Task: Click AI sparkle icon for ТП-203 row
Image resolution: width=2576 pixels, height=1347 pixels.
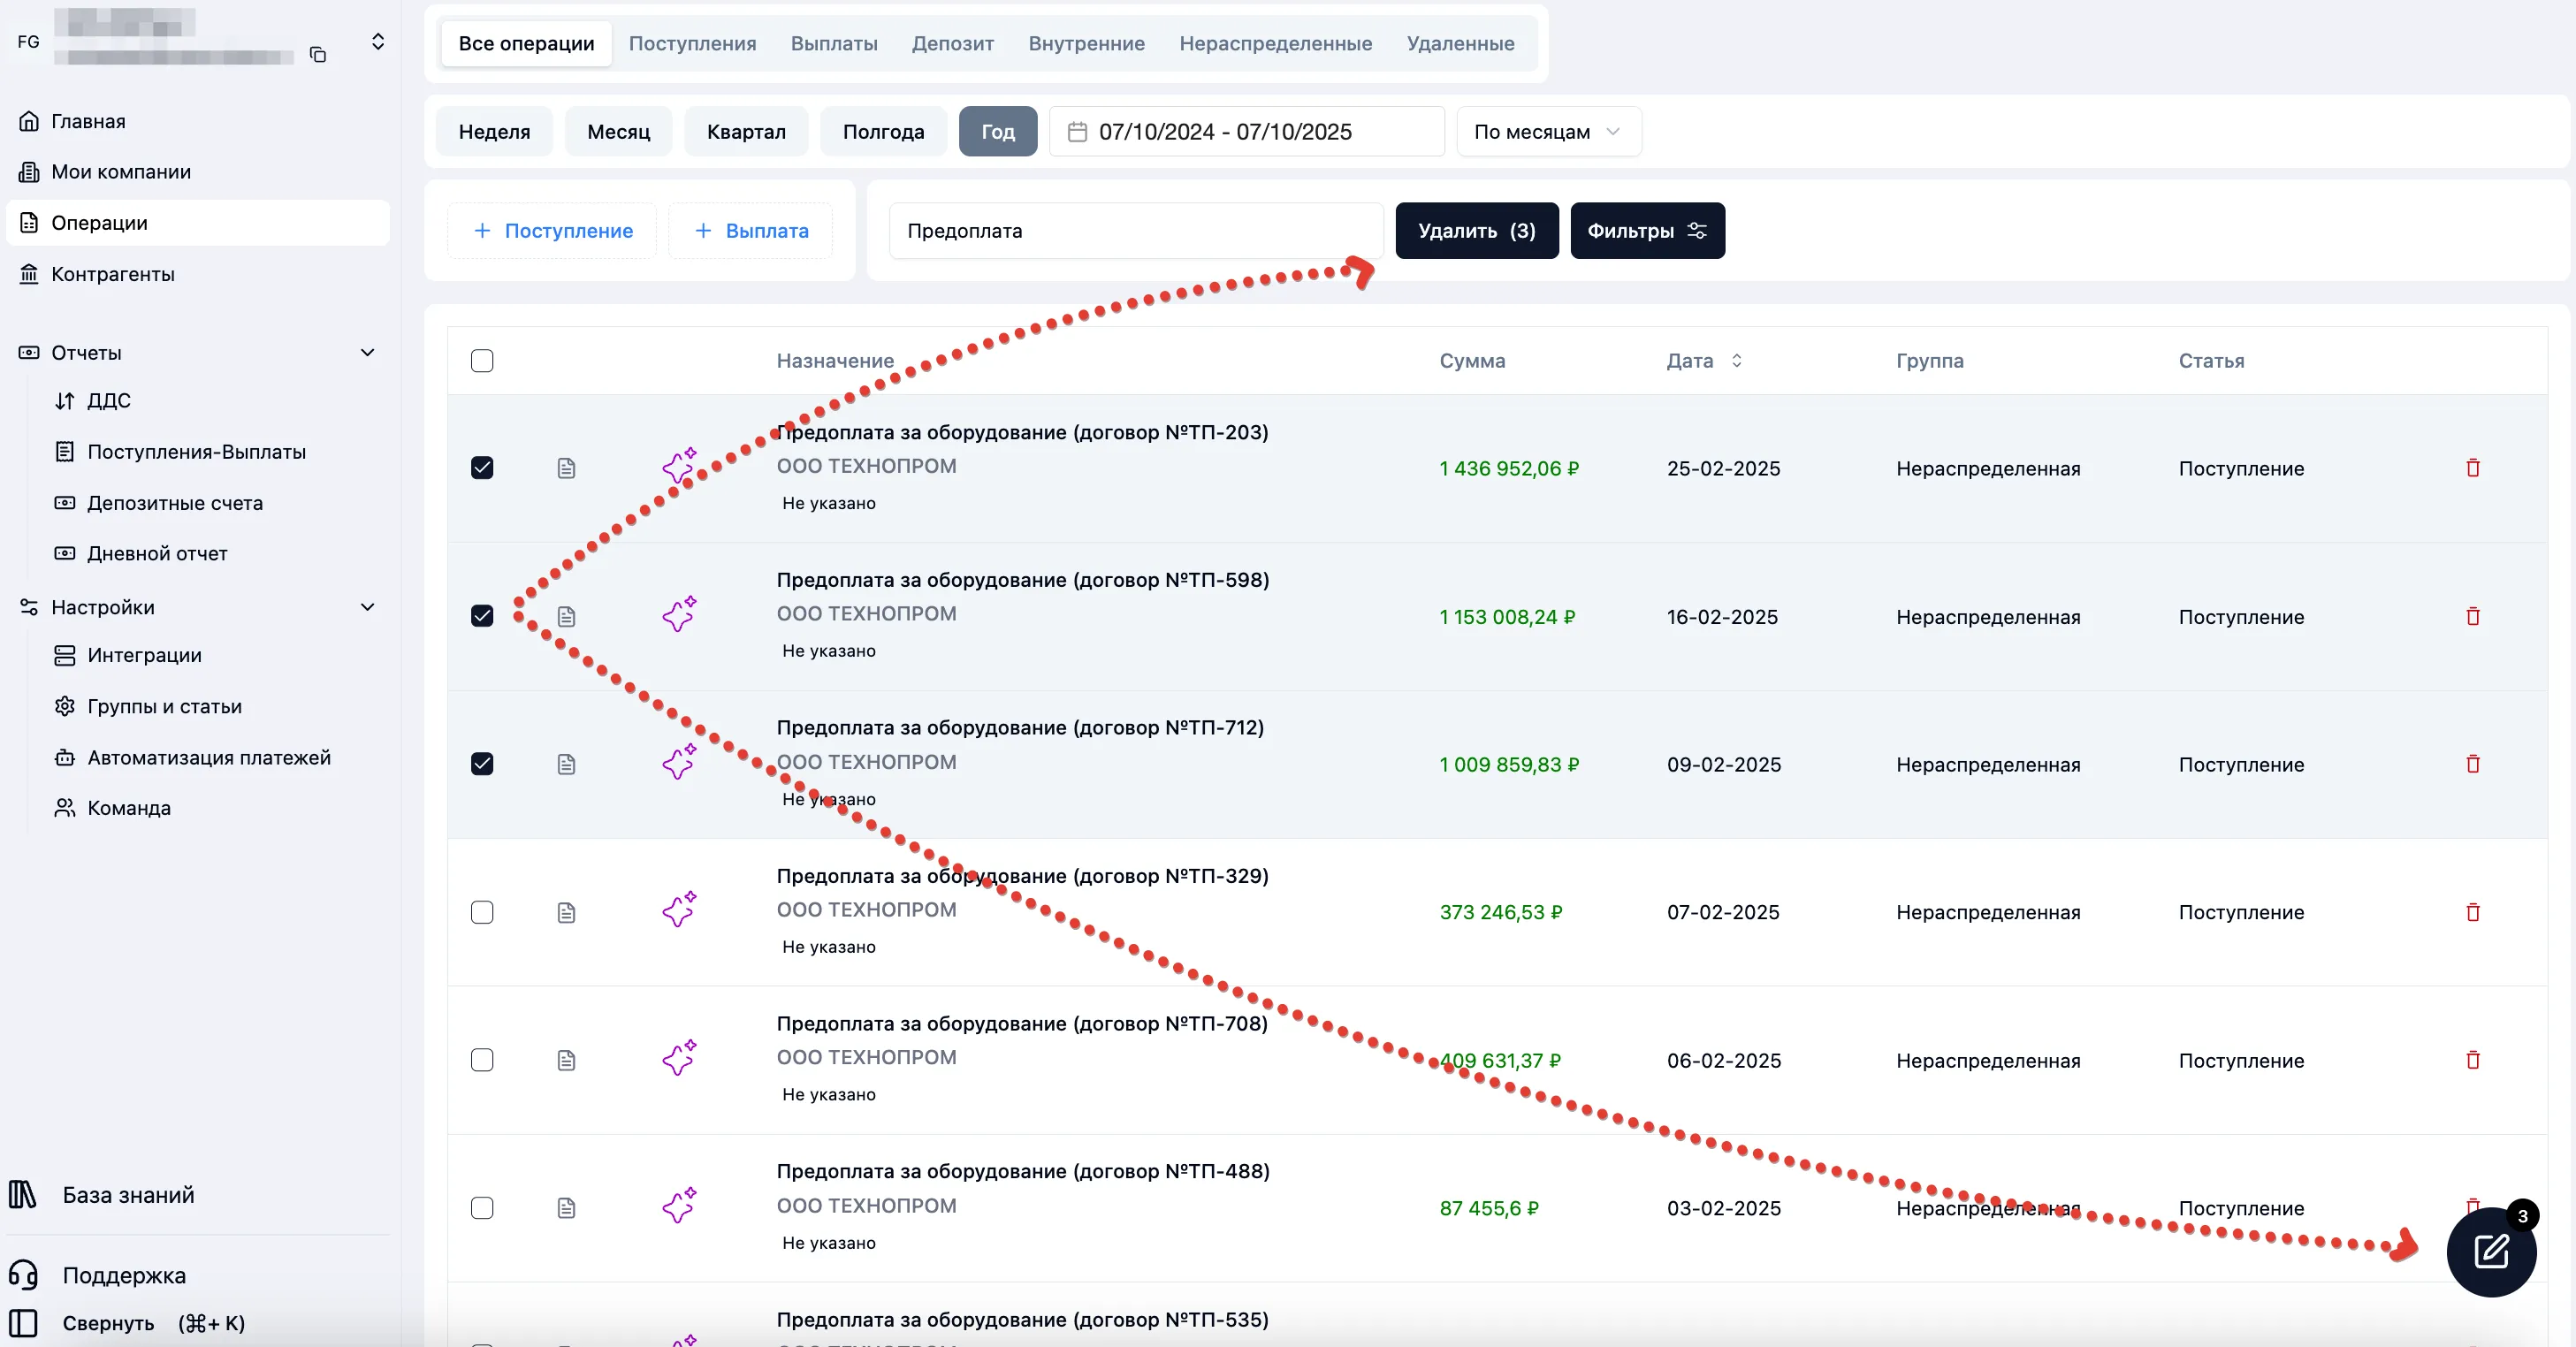Action: point(679,466)
